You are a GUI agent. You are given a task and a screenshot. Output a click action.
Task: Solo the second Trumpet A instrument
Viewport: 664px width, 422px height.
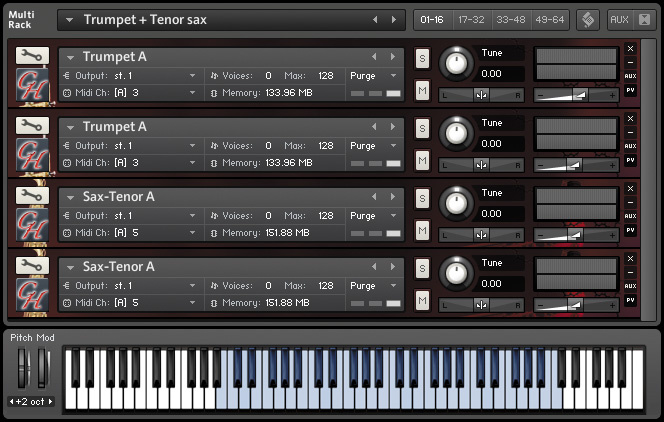pyautogui.click(x=422, y=128)
